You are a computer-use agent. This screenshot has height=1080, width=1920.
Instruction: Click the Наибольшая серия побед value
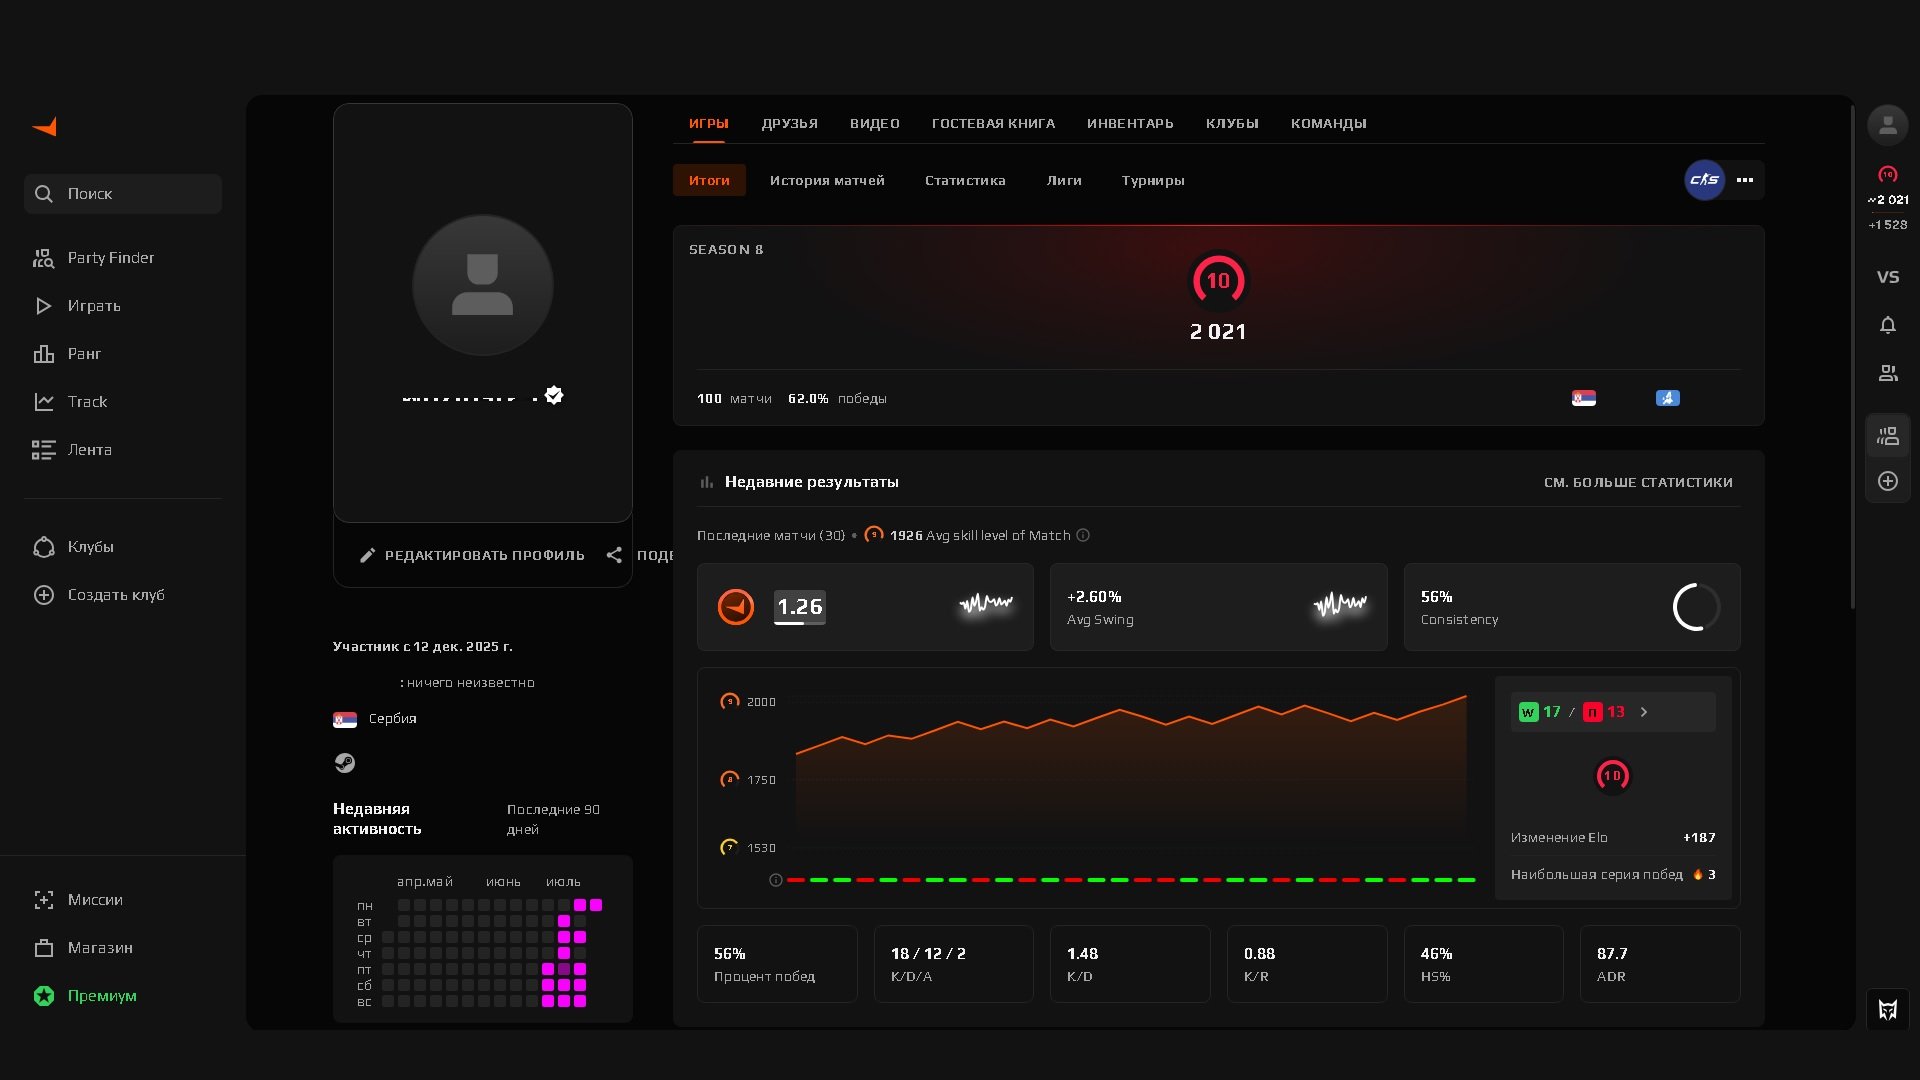click(x=1705, y=875)
